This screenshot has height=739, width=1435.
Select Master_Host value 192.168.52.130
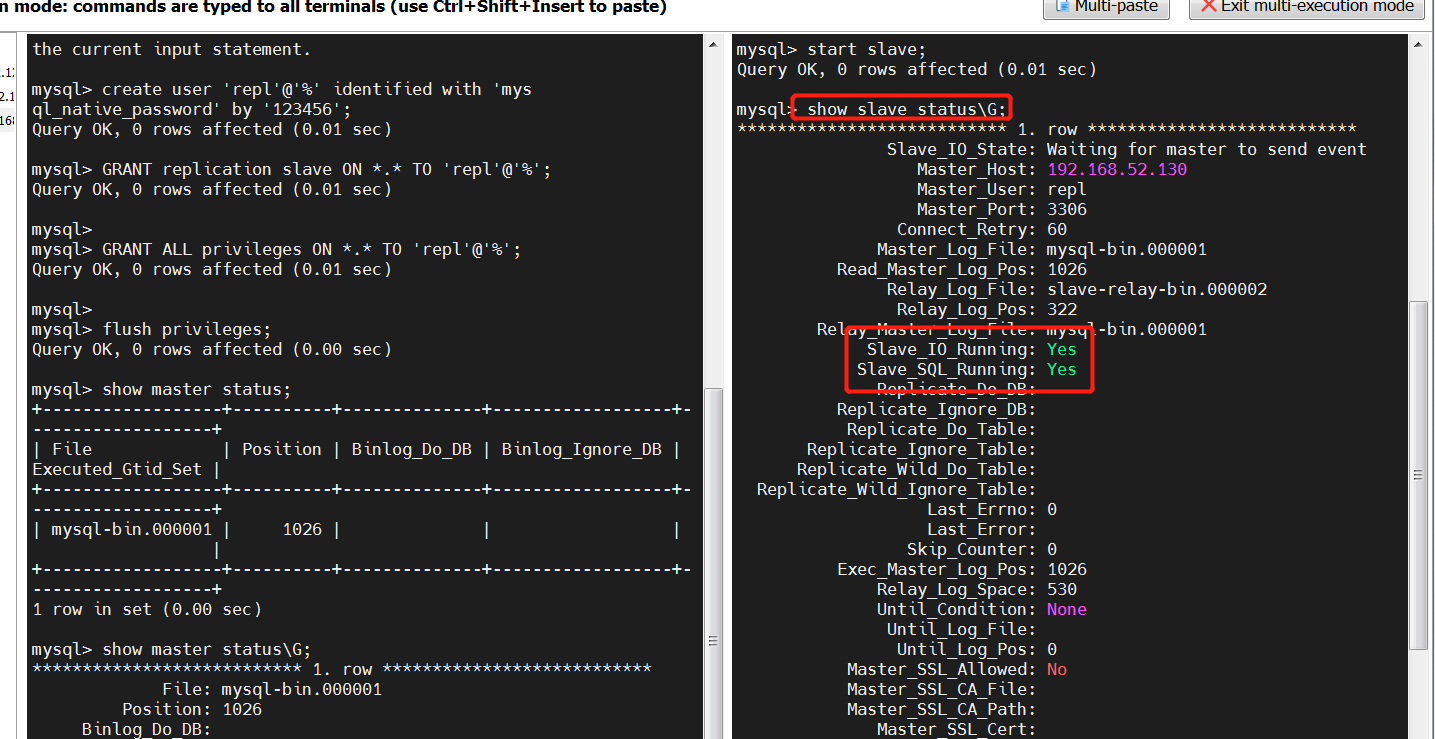[x=1116, y=169]
